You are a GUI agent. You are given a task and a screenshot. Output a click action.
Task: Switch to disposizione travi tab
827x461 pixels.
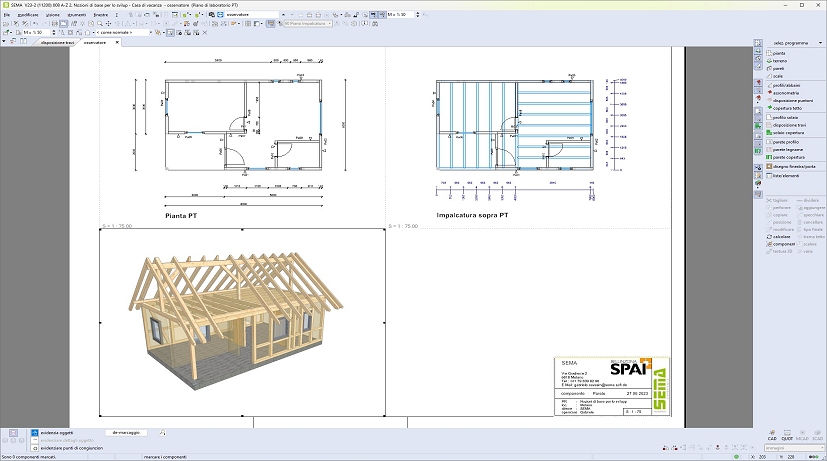pyautogui.click(x=55, y=43)
